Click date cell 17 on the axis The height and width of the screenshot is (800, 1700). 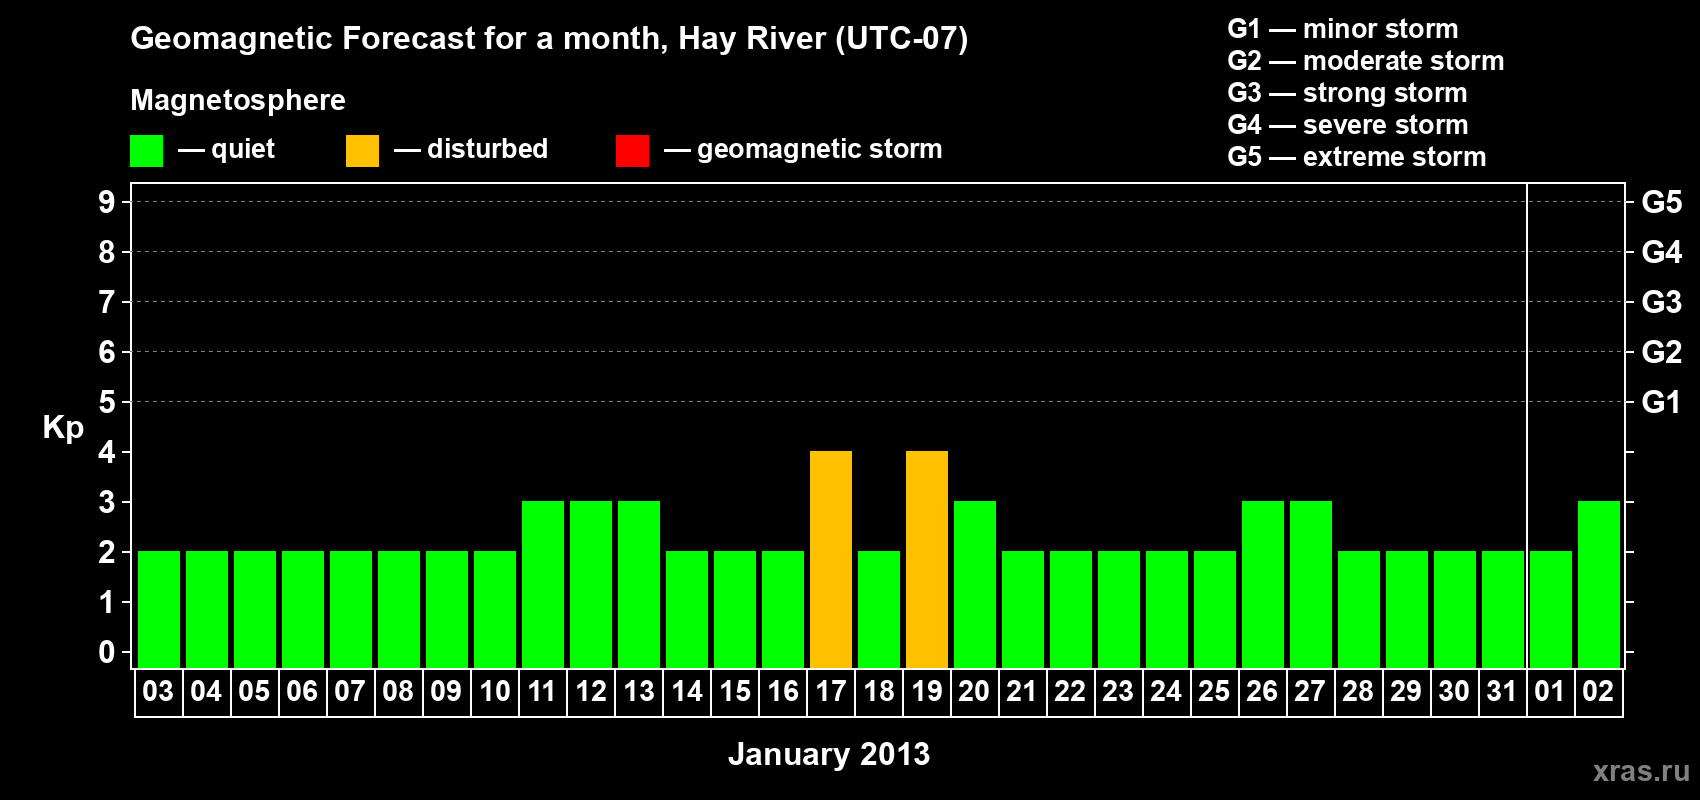click(x=831, y=692)
